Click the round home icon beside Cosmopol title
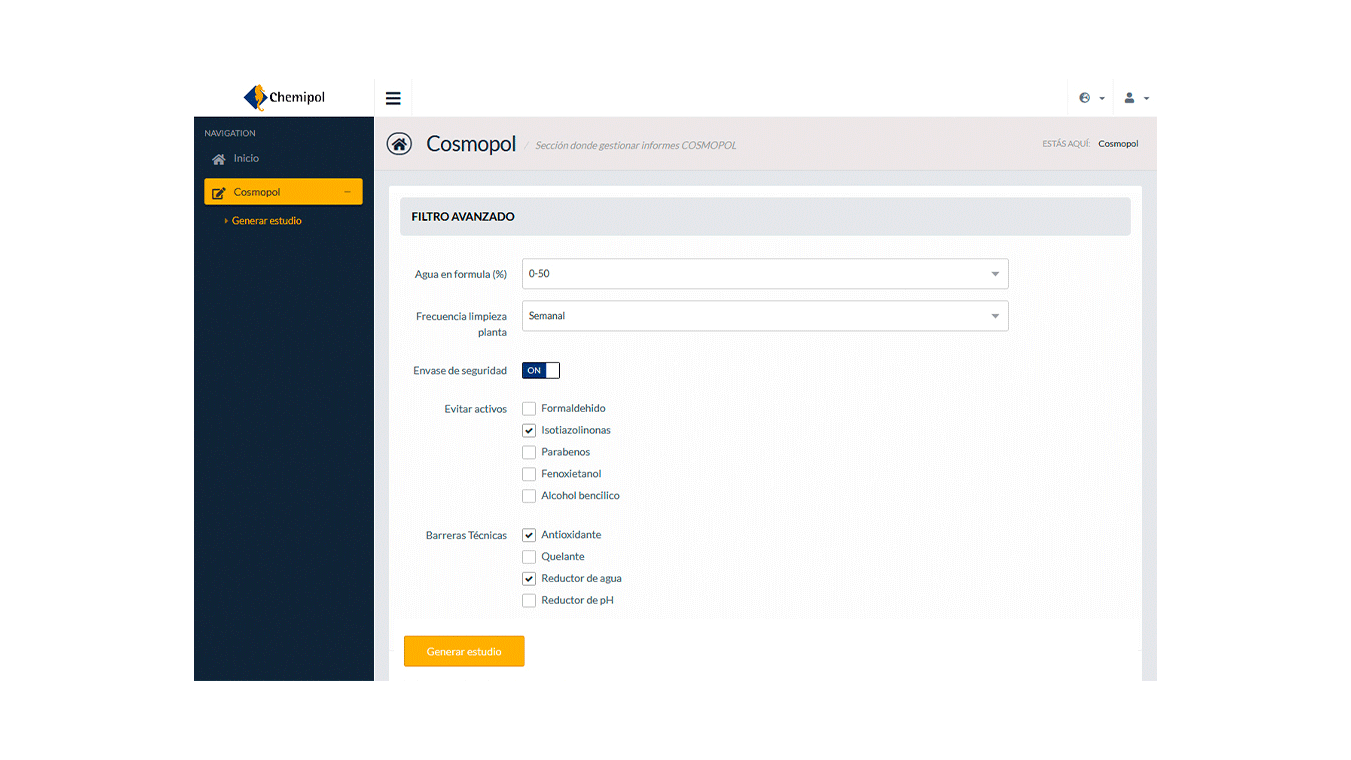 pos(399,144)
